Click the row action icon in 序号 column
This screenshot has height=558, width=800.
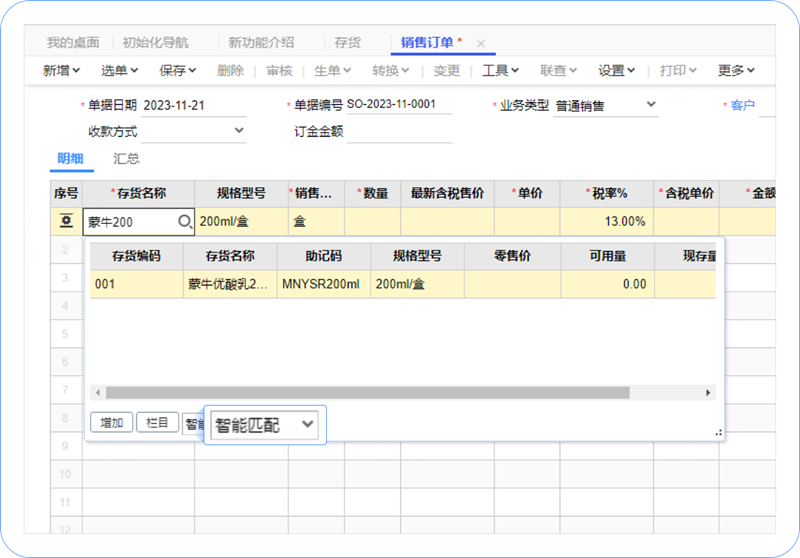click(66, 222)
